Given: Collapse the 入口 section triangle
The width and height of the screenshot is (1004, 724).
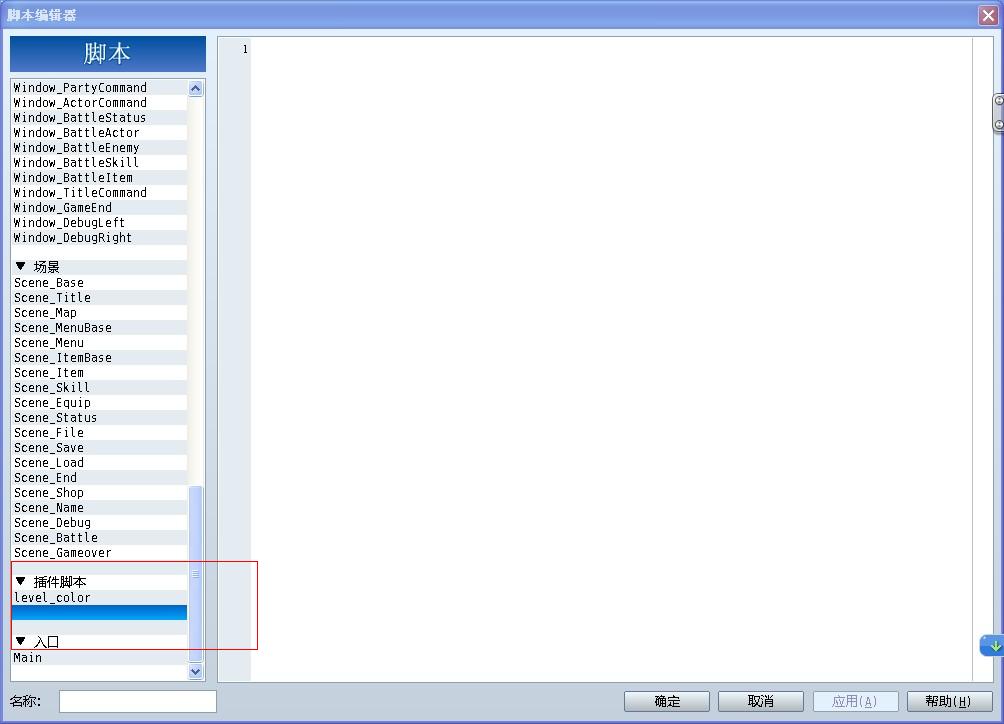Looking at the screenshot, I should point(20,640).
